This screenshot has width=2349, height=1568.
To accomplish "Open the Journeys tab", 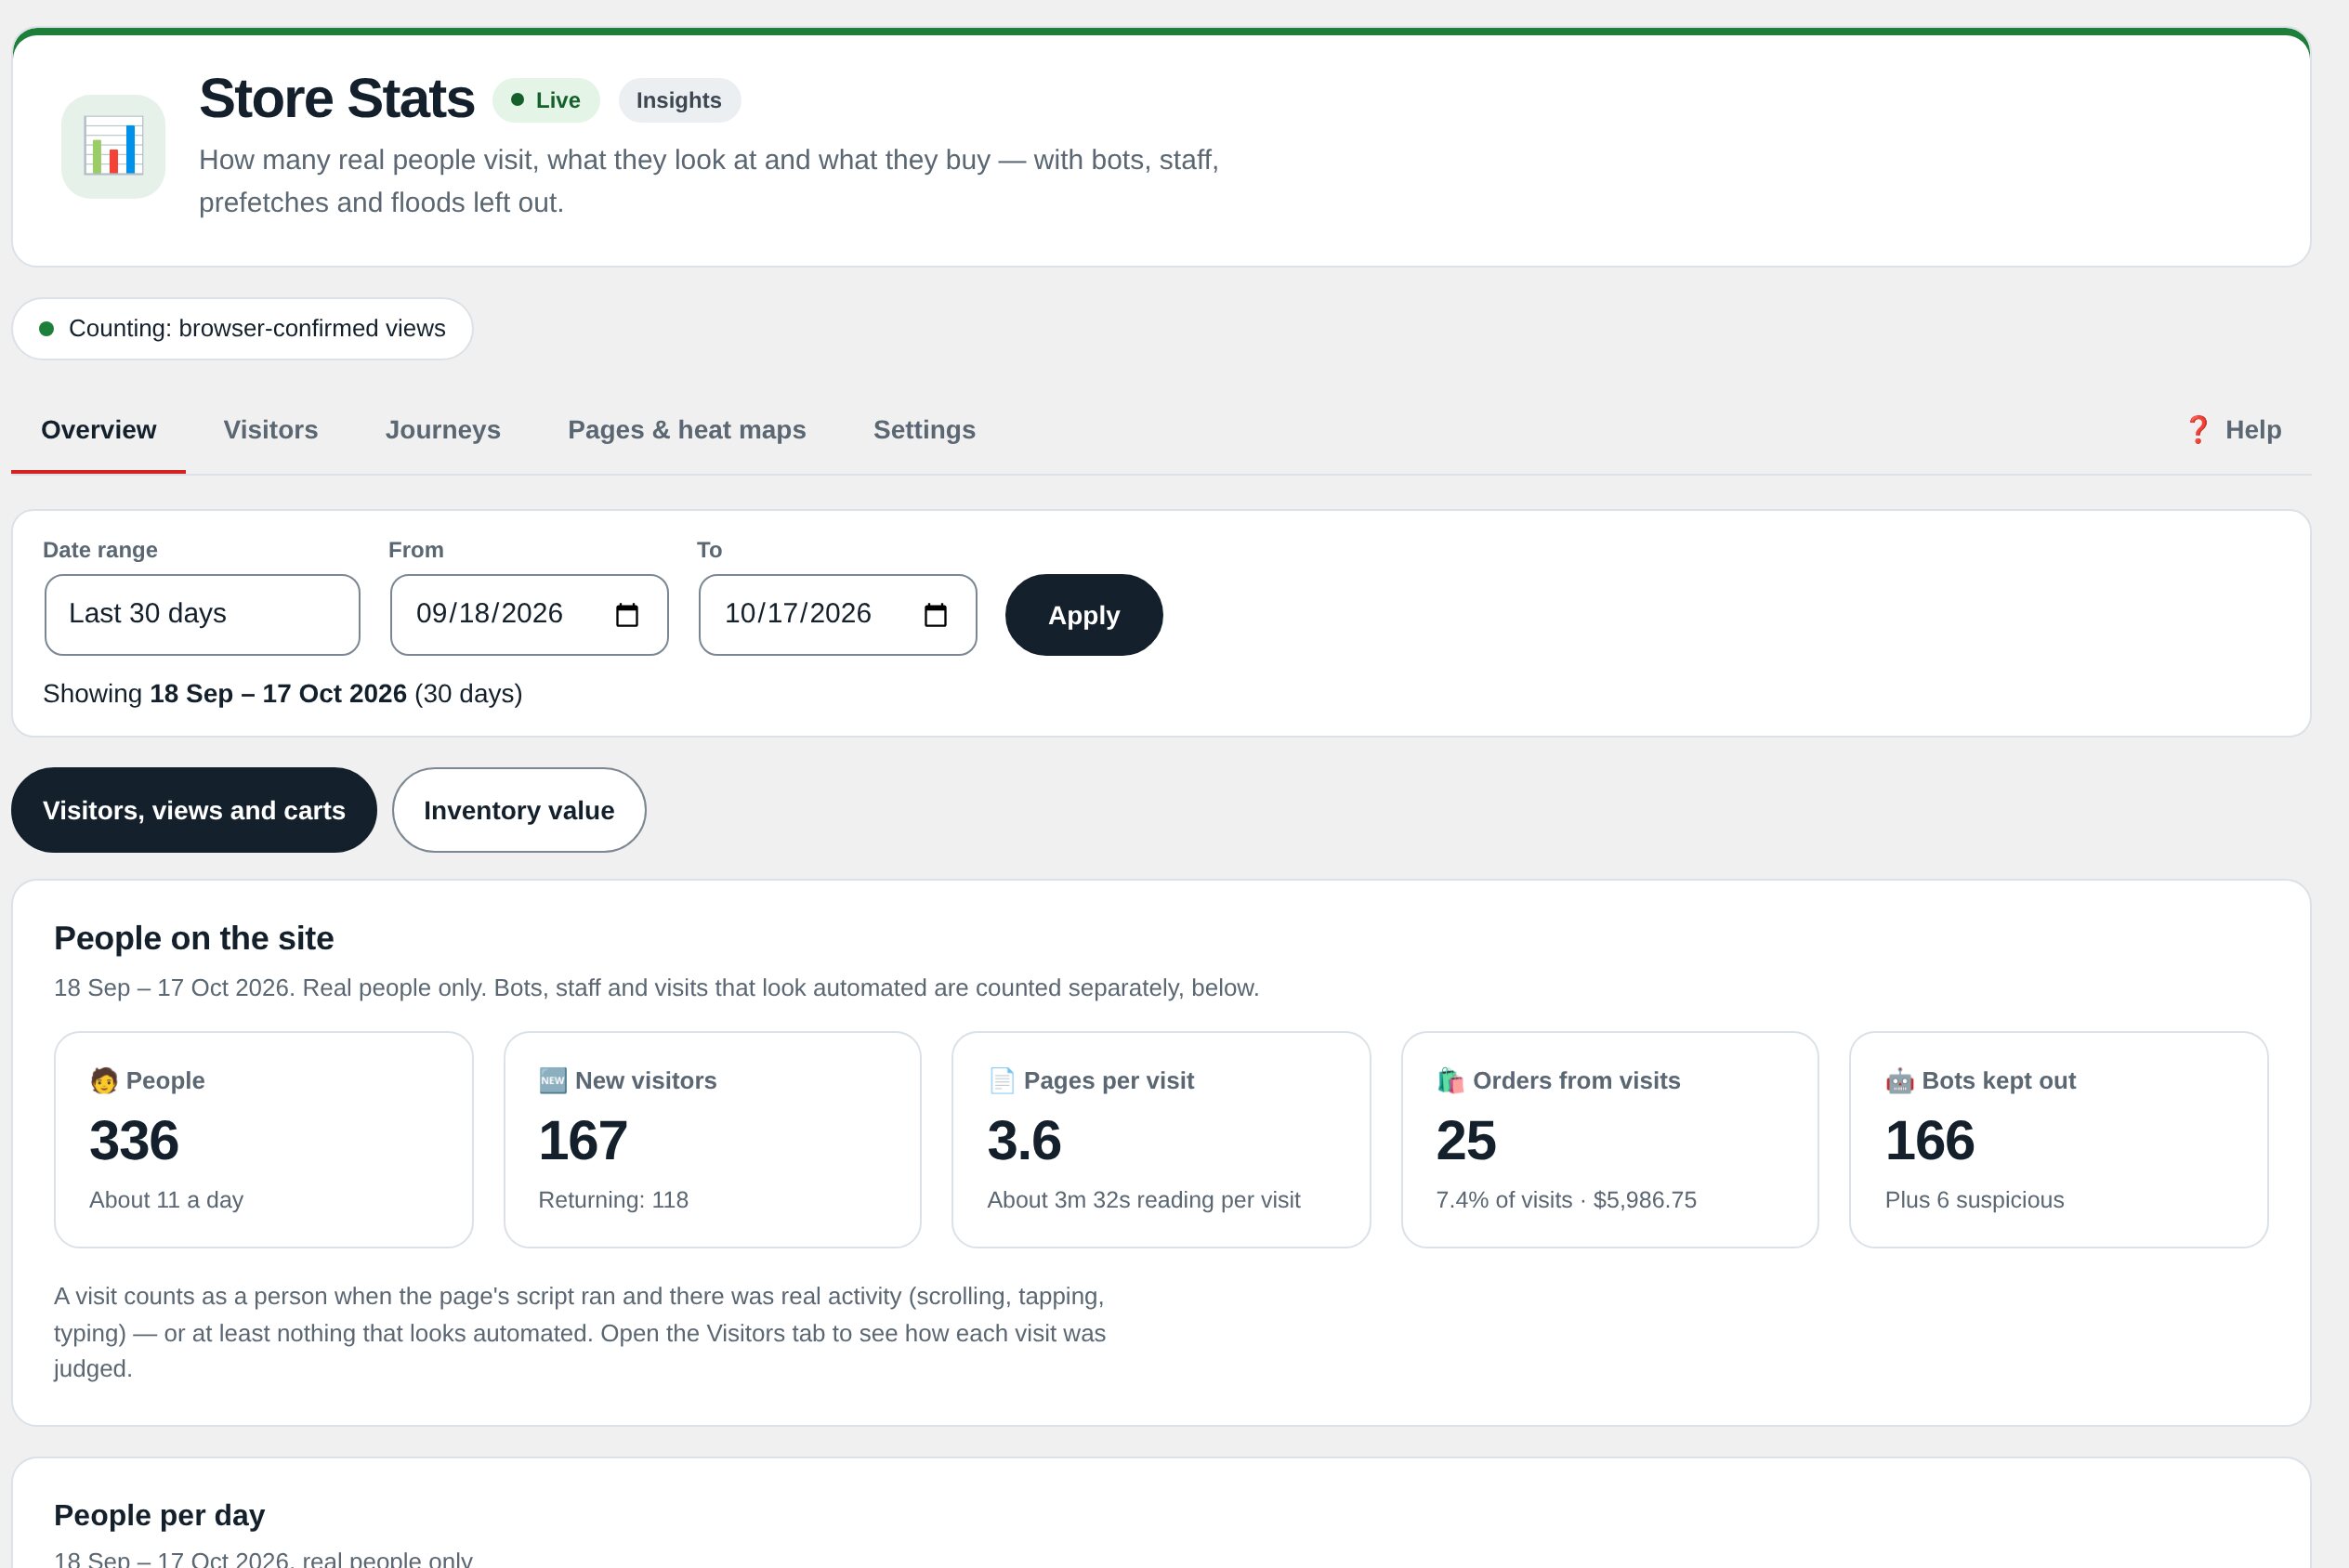I will [x=443, y=430].
